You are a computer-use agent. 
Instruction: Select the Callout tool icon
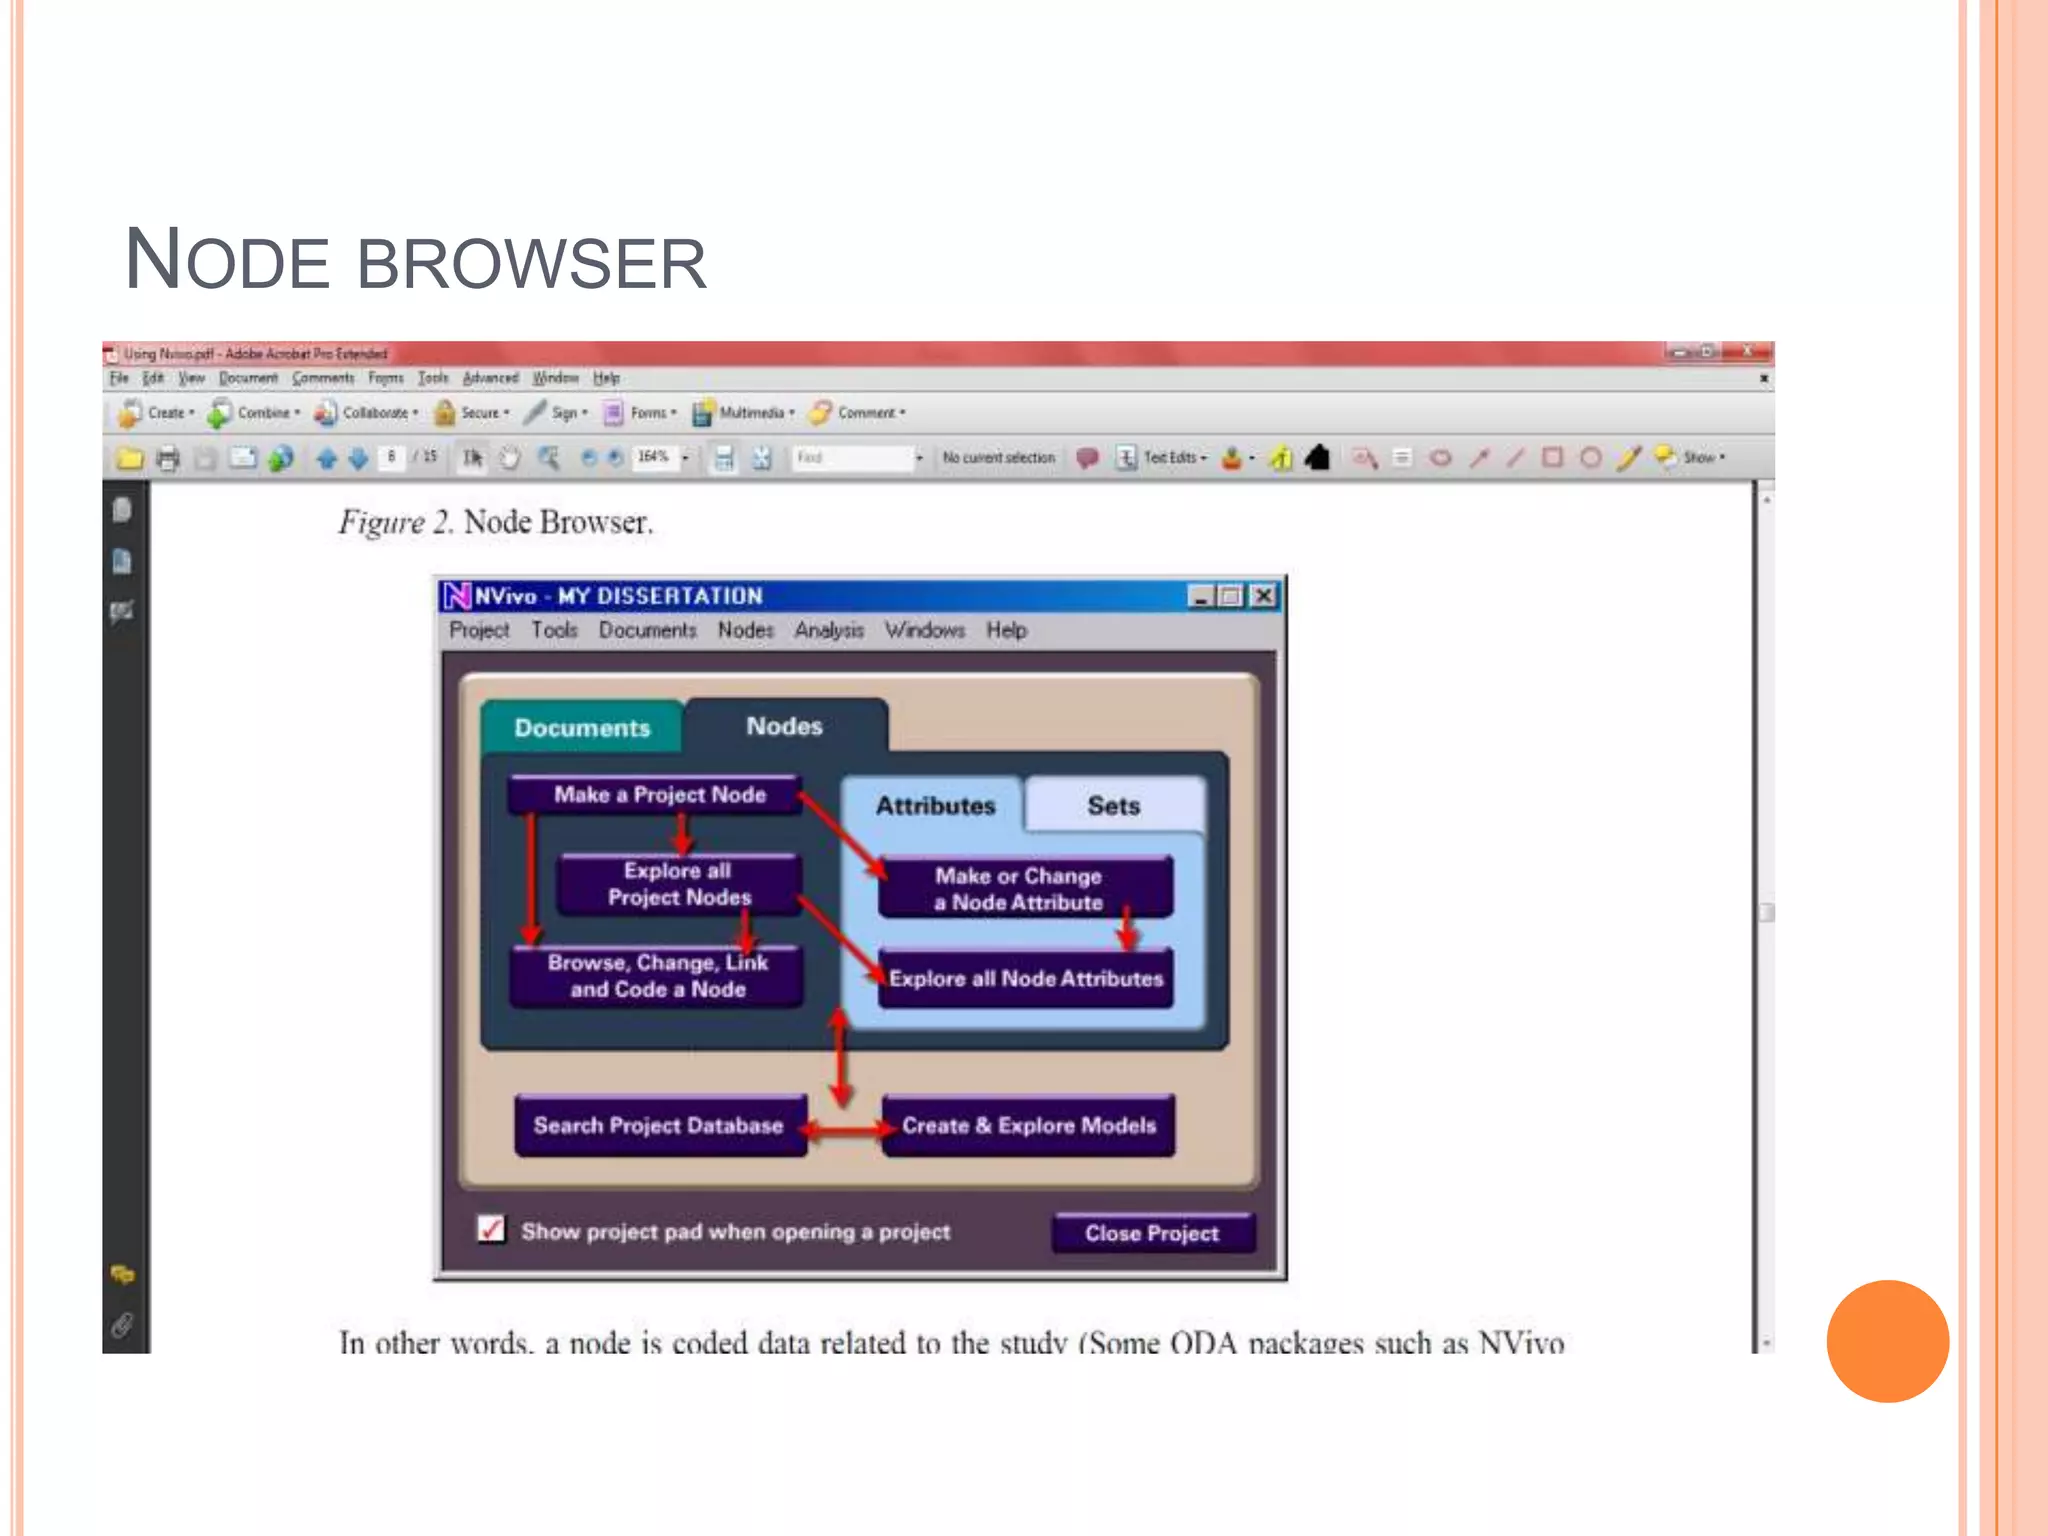(1365, 458)
